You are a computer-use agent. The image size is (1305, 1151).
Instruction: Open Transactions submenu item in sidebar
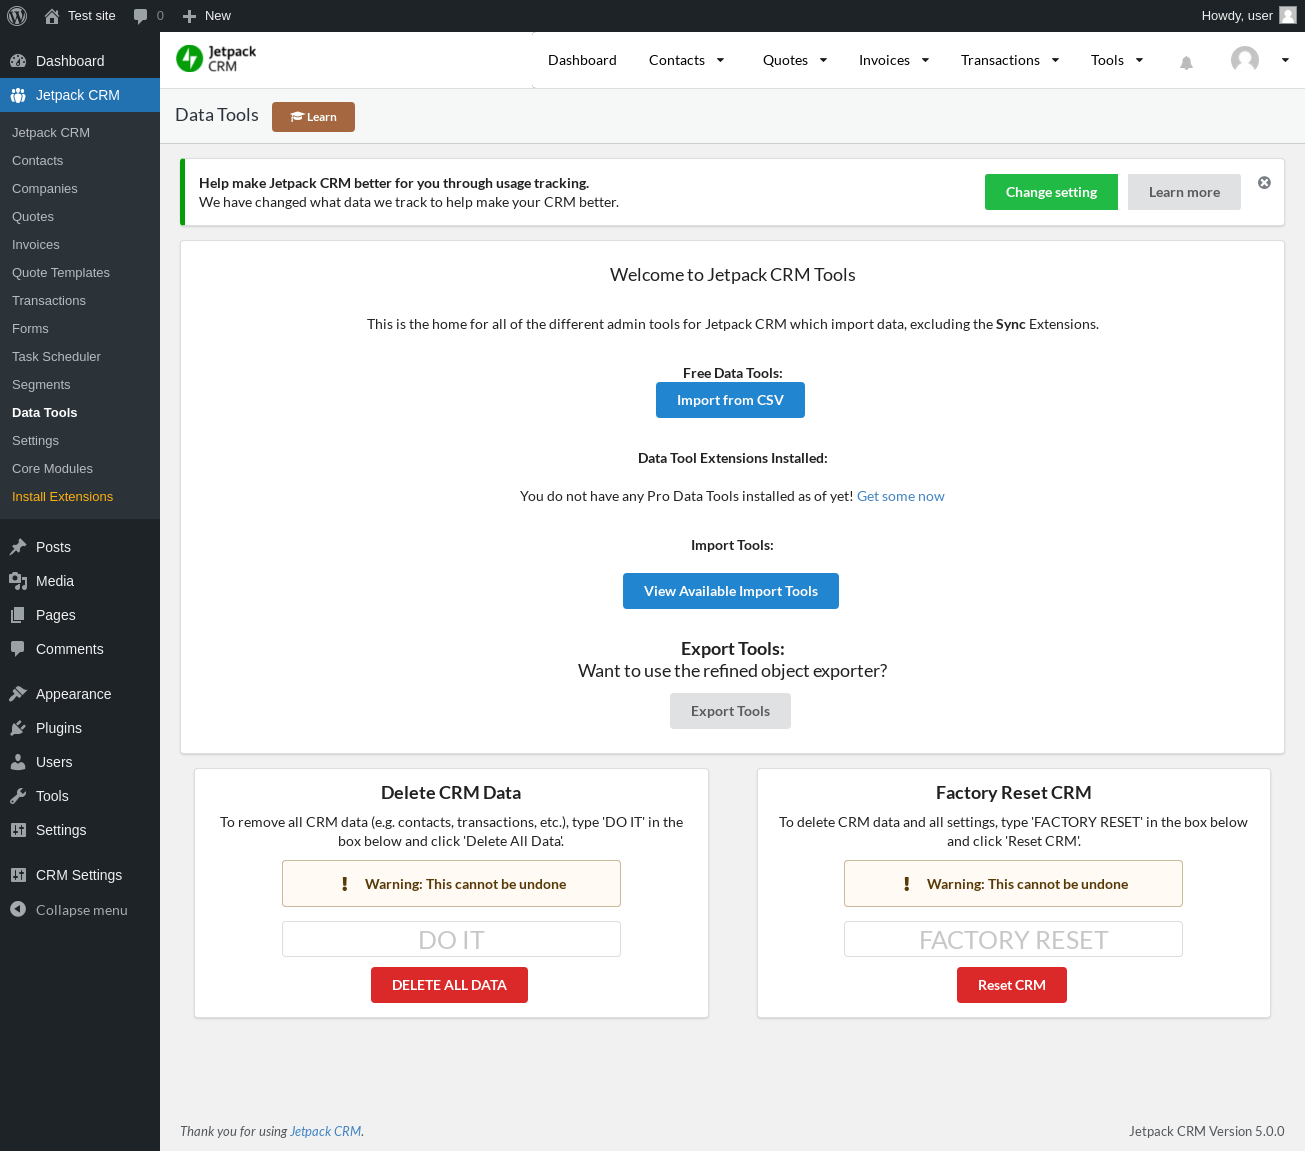tap(80, 301)
